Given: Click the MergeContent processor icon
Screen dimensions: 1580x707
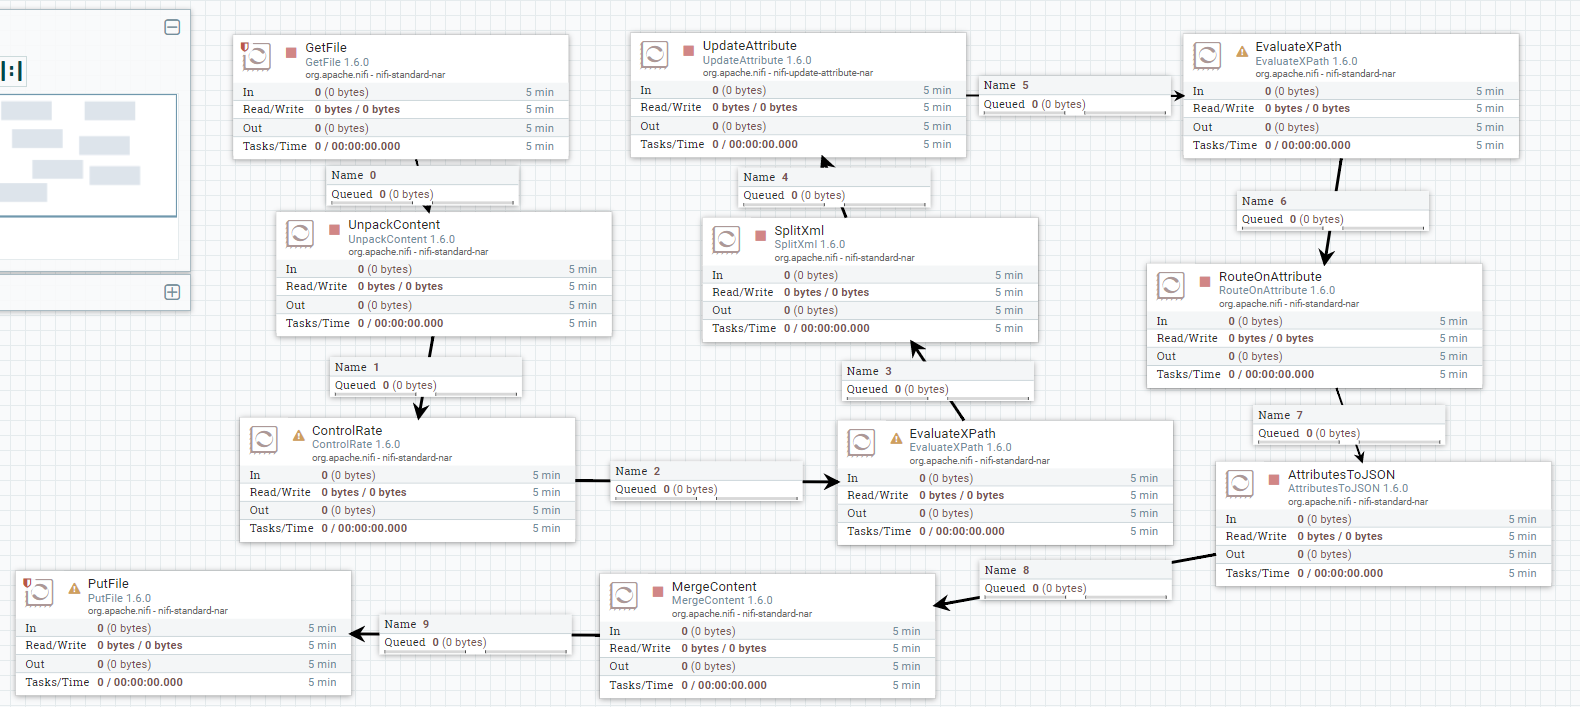Looking at the screenshot, I should point(624,596).
